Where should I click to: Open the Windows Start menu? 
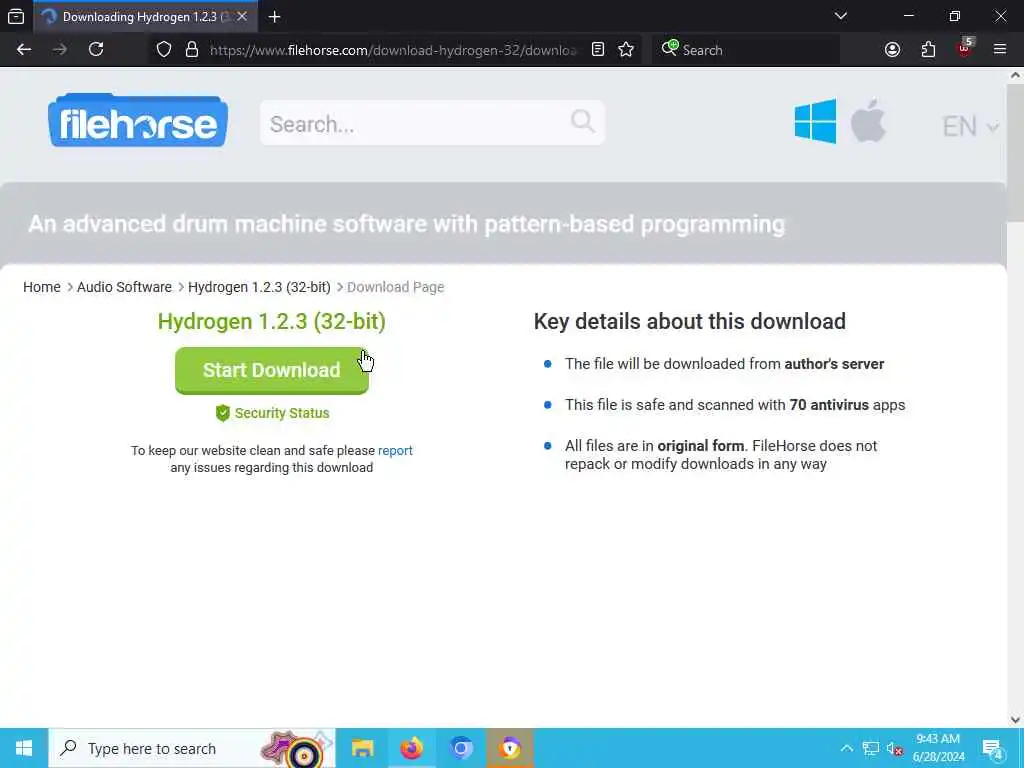point(24,748)
